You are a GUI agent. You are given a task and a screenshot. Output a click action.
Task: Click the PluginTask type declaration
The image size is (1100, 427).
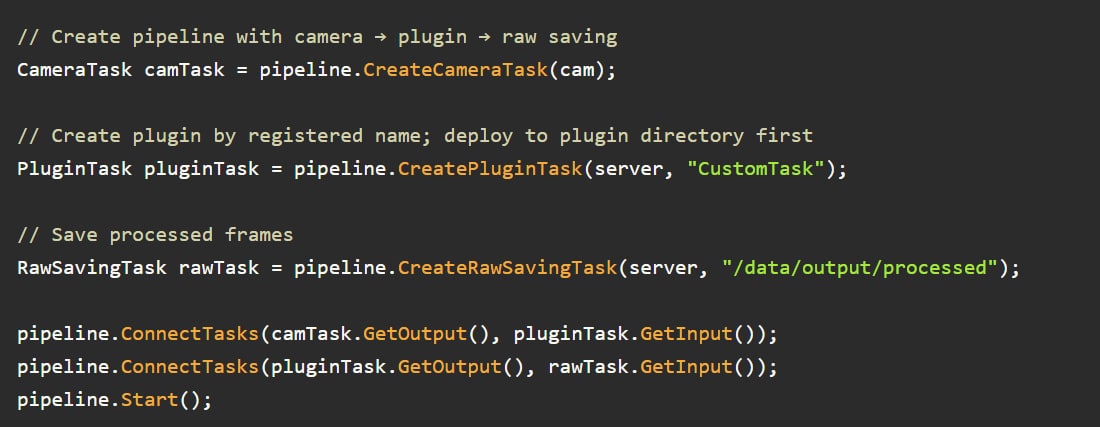pyautogui.click(x=74, y=168)
